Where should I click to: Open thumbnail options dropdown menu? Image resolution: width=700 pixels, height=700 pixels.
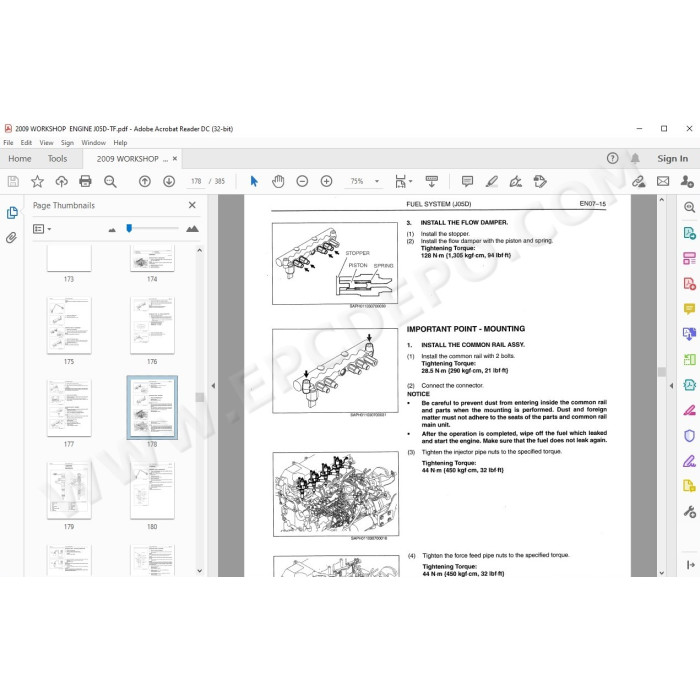tap(42, 229)
